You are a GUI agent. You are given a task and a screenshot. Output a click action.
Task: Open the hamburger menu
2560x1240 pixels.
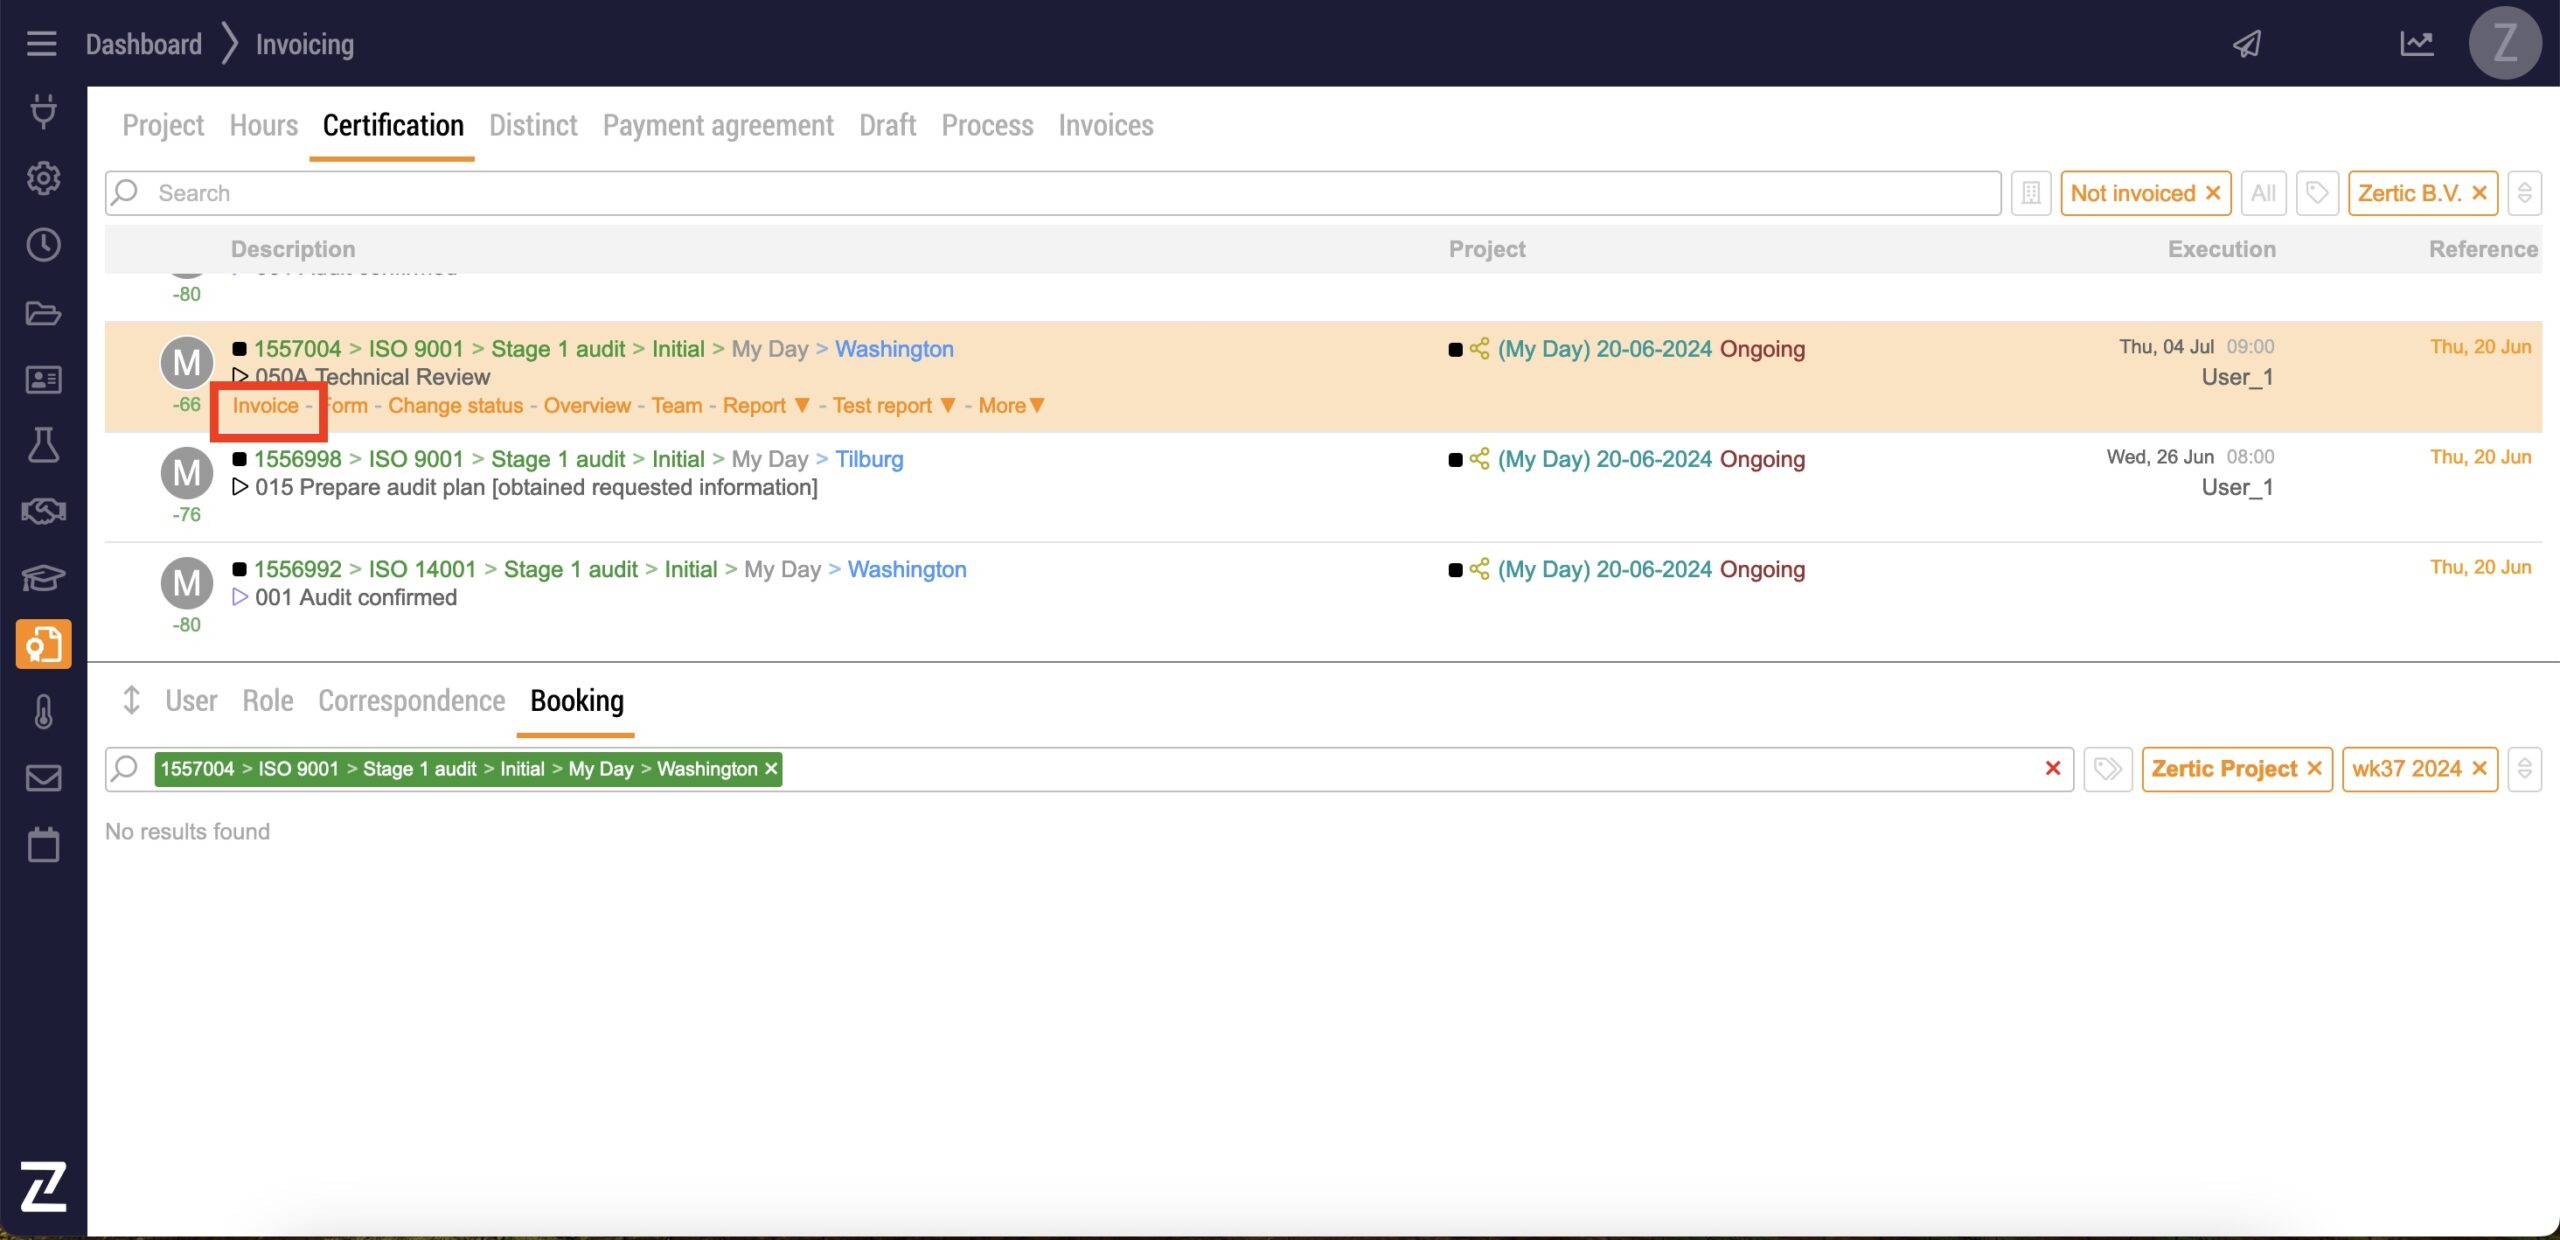(x=41, y=44)
